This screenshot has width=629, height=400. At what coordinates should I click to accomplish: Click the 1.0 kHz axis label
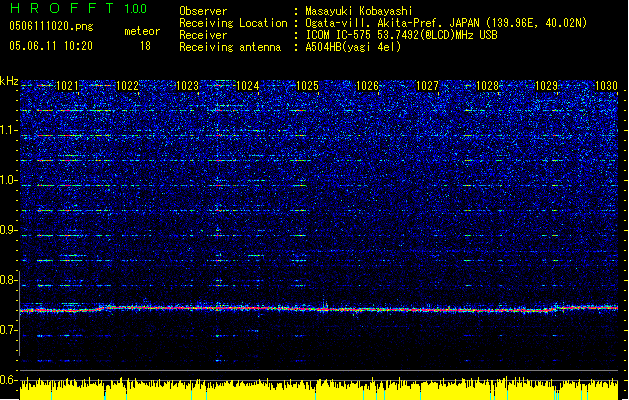tap(8, 180)
